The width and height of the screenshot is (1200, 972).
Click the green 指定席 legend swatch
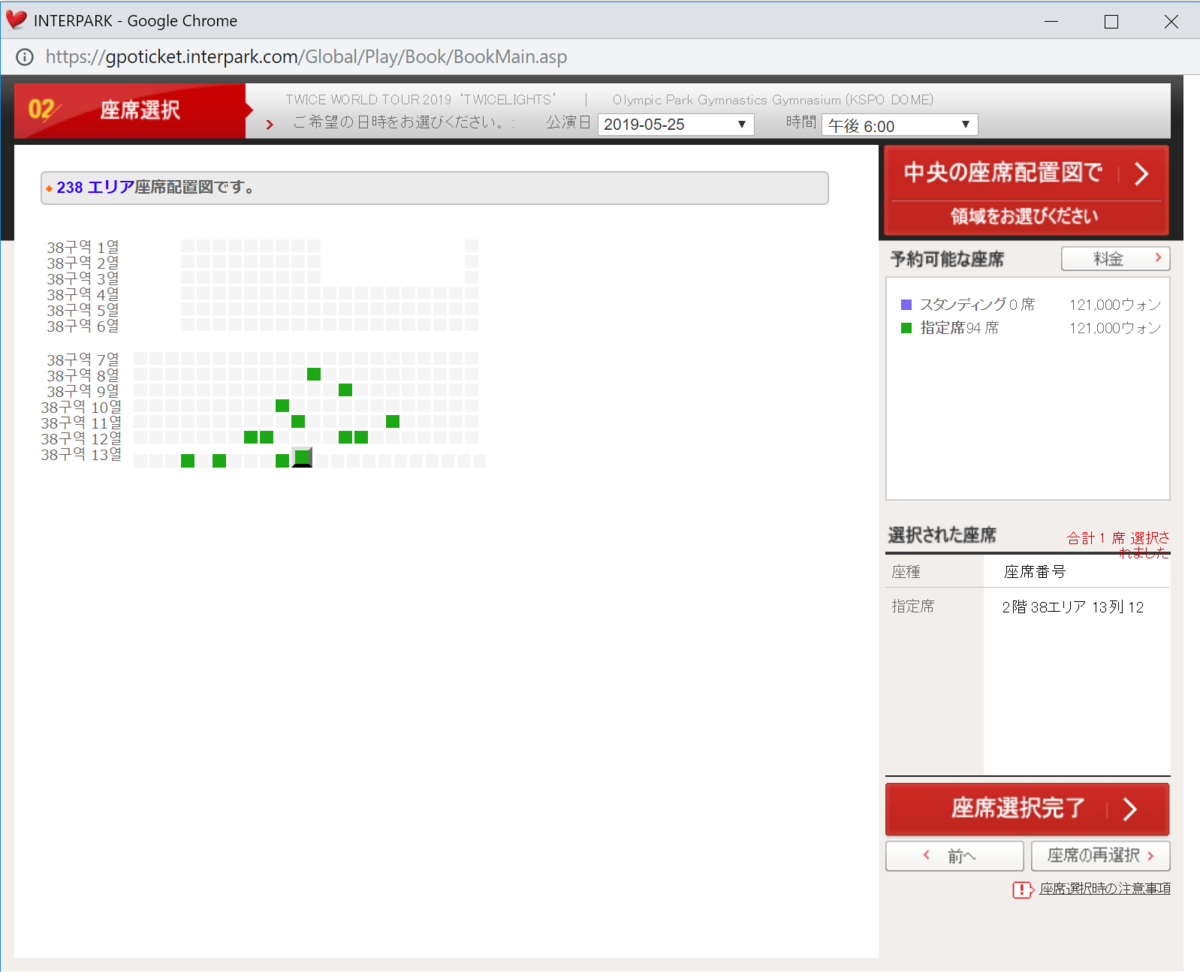click(x=906, y=328)
